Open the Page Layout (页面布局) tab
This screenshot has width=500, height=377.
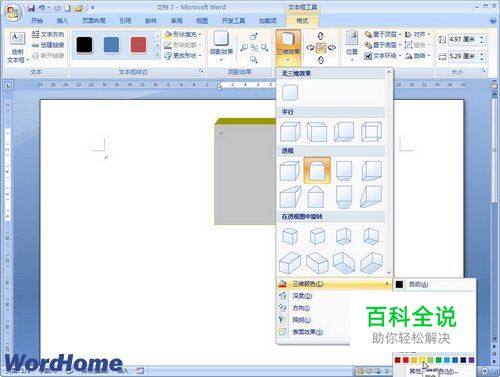tap(94, 21)
